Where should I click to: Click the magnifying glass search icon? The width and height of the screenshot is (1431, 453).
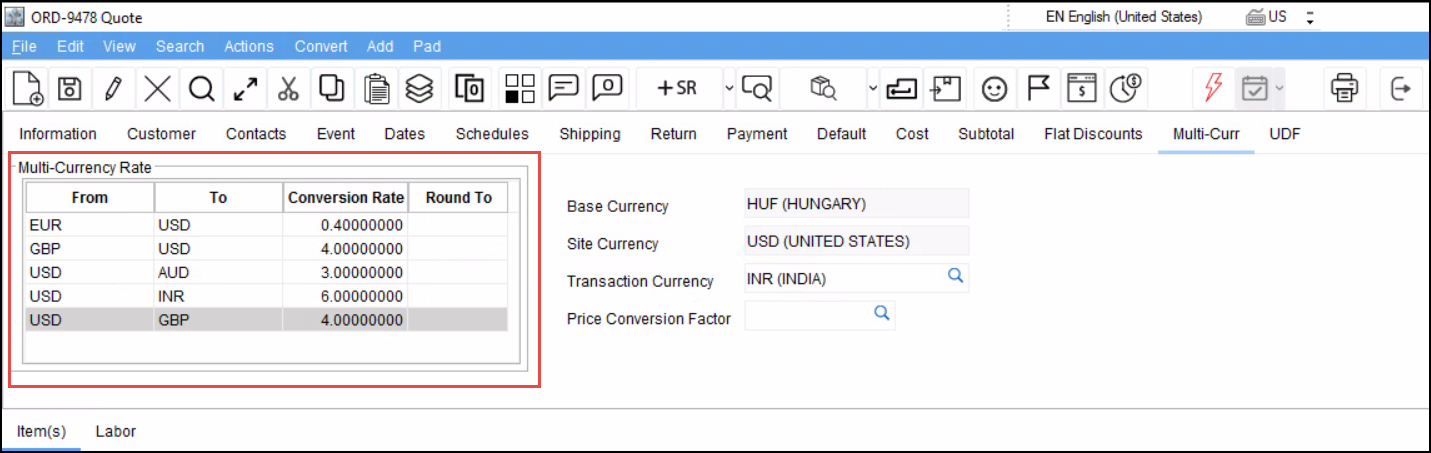coord(202,89)
